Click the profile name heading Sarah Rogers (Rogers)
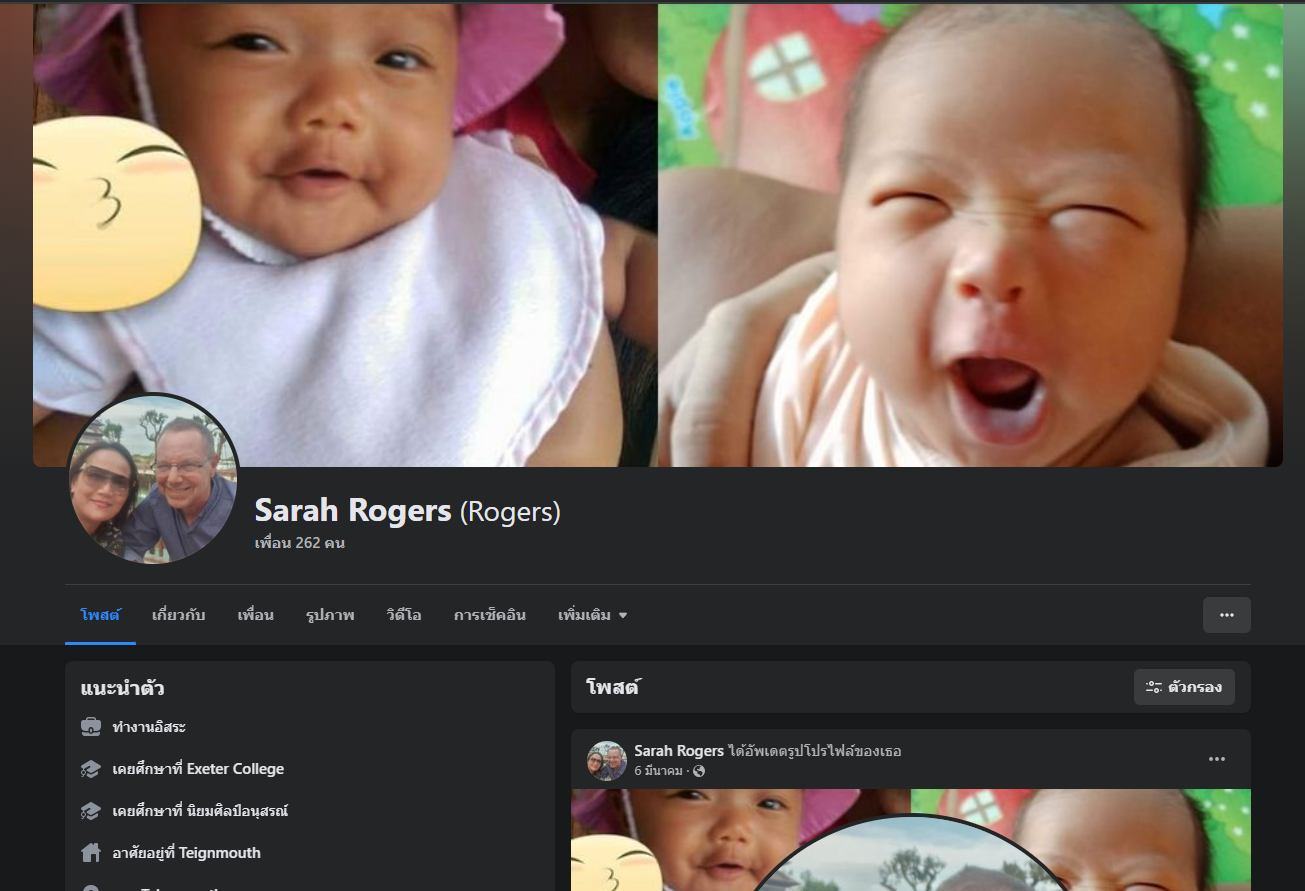This screenshot has height=891, width=1305. (408, 511)
